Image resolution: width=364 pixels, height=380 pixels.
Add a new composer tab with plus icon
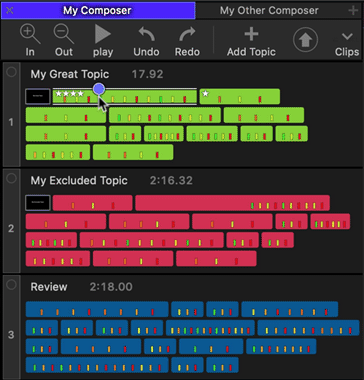pyautogui.click(x=353, y=10)
